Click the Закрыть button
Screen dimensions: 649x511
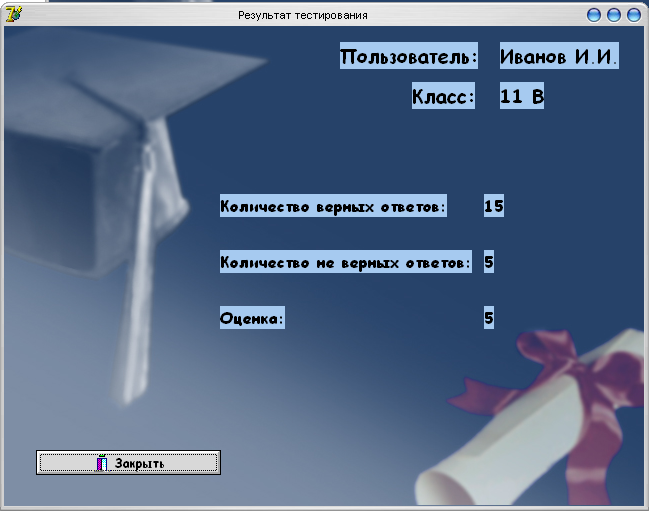[x=128, y=463]
